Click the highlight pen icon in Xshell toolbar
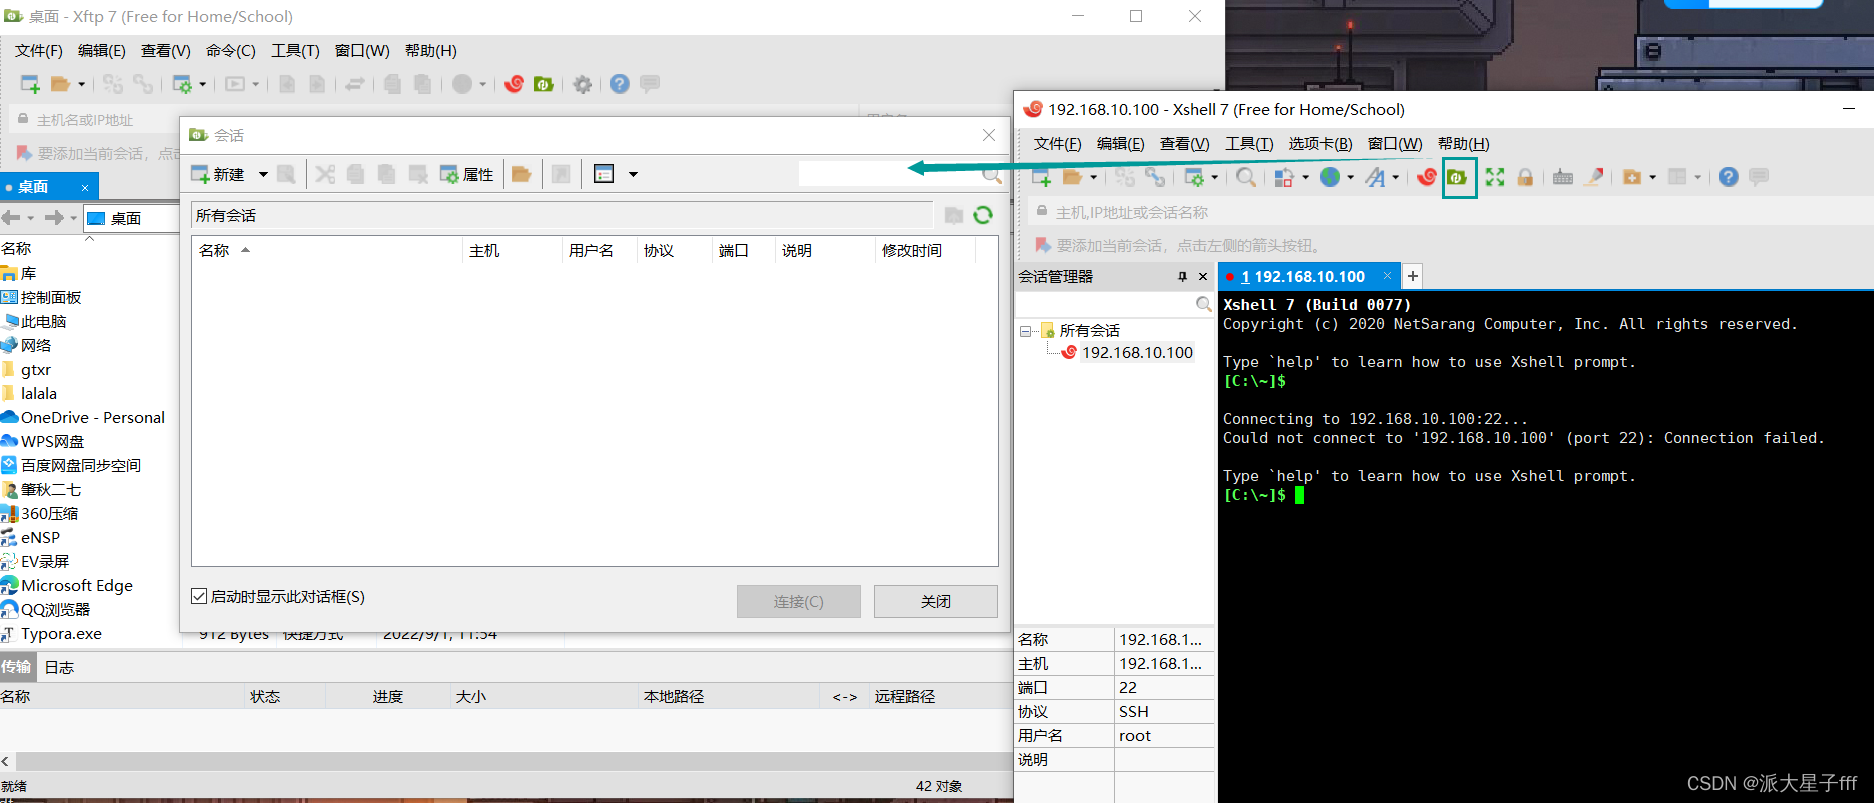This screenshot has height=803, width=1874. coord(1595,177)
